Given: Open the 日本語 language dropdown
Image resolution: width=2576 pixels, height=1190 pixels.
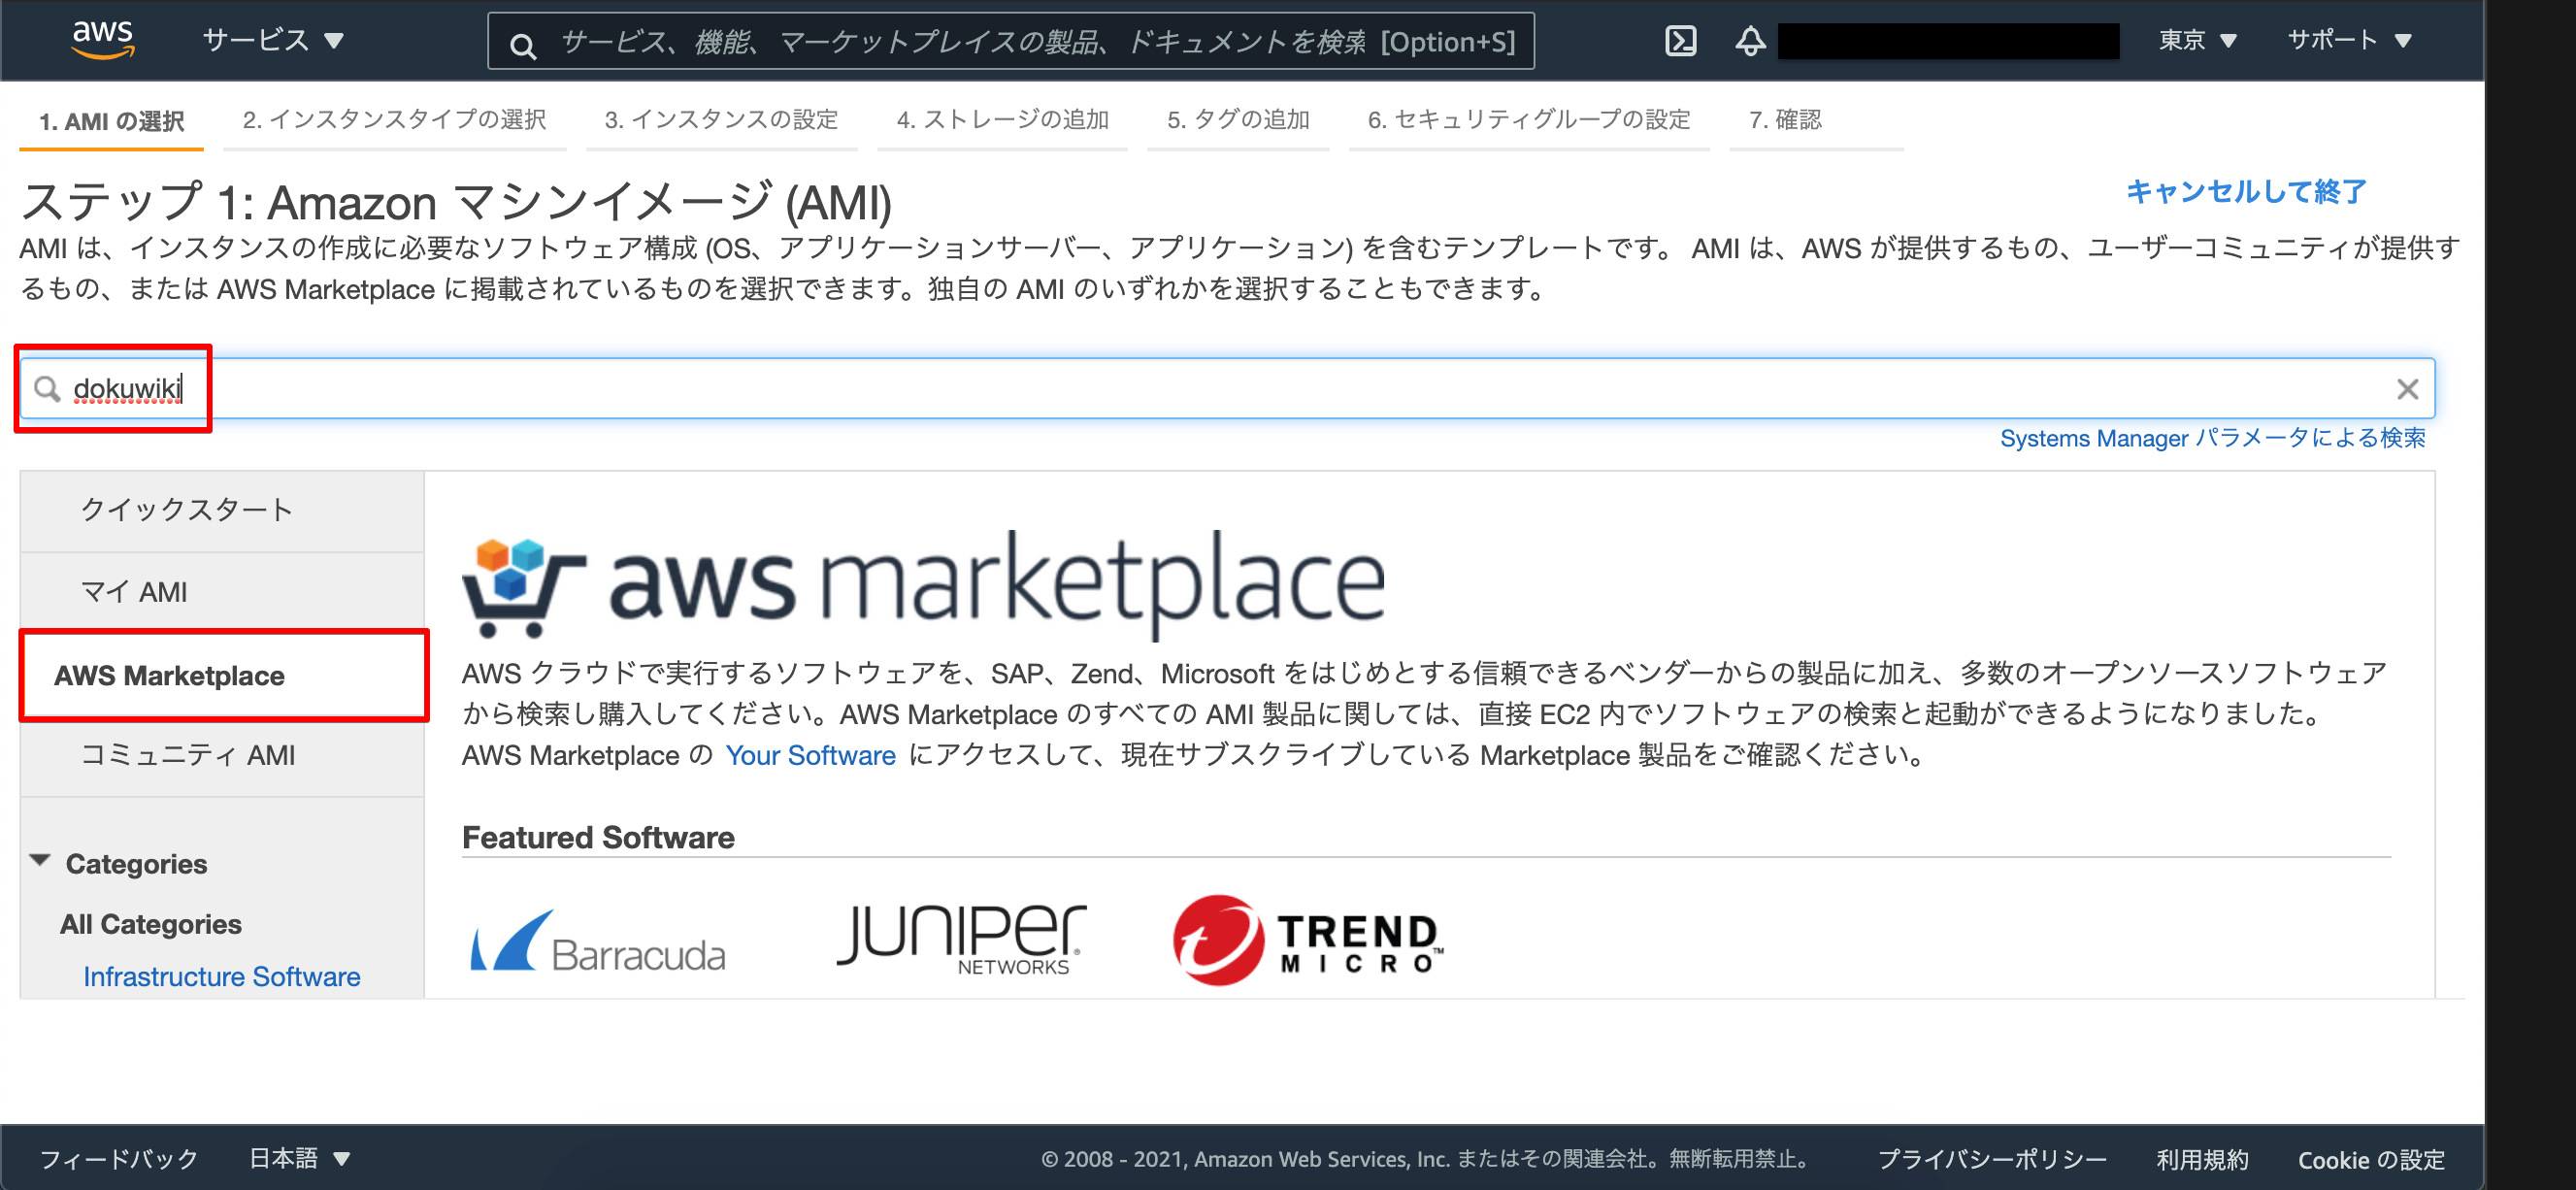Looking at the screenshot, I should 299,1158.
